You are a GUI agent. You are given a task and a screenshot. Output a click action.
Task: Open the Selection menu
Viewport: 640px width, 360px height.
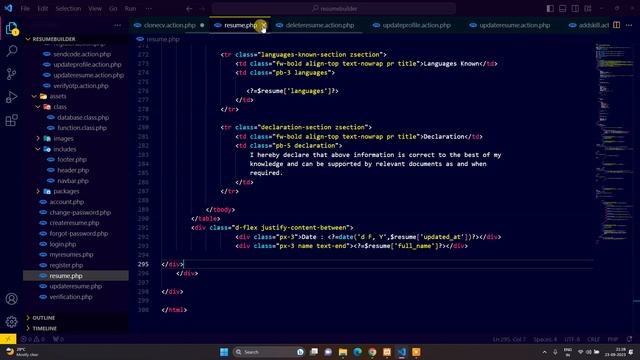(x=68, y=9)
